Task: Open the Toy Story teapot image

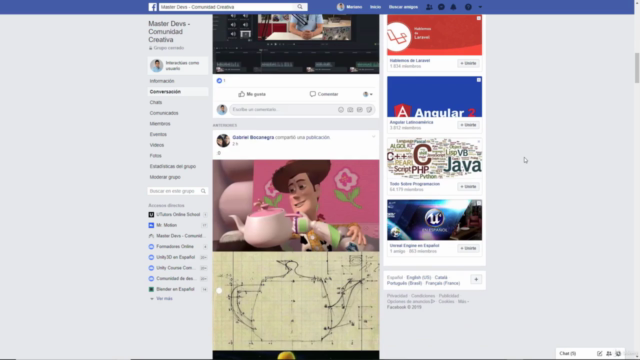Action: (x=296, y=205)
